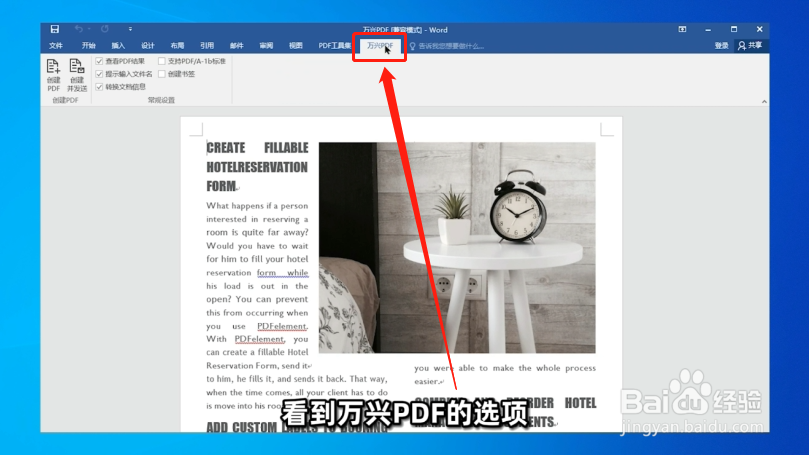Collapse the ribbon with the chevron arrow
This screenshot has height=455, width=809.
(764, 102)
